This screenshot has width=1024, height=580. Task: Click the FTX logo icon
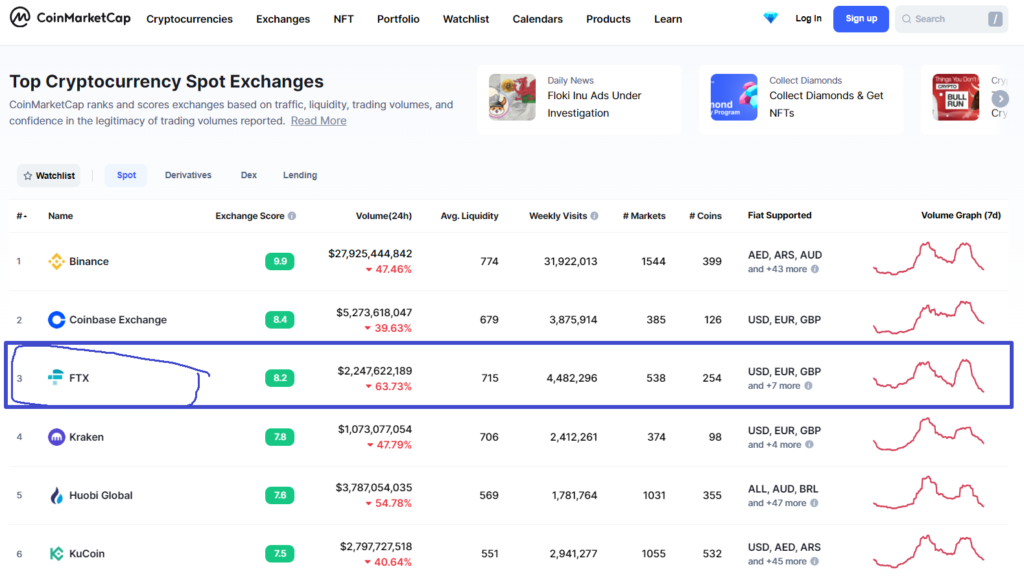[56, 378]
